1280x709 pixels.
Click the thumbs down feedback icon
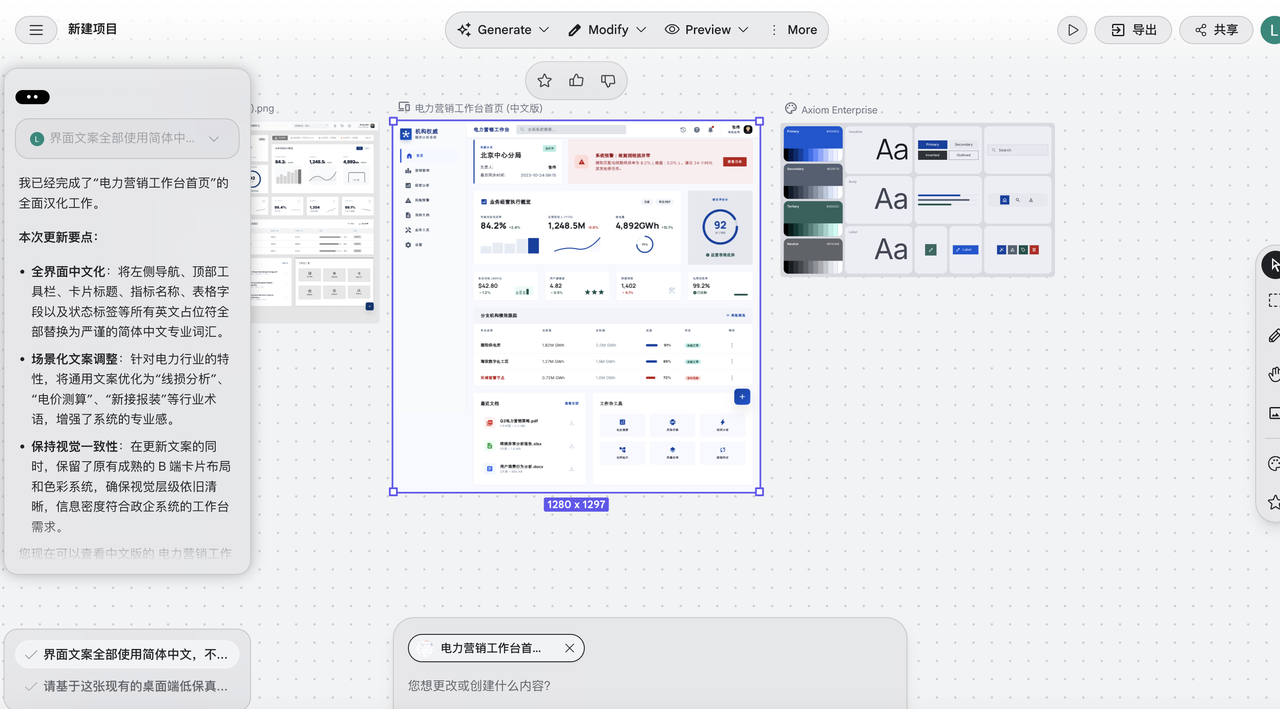608,81
